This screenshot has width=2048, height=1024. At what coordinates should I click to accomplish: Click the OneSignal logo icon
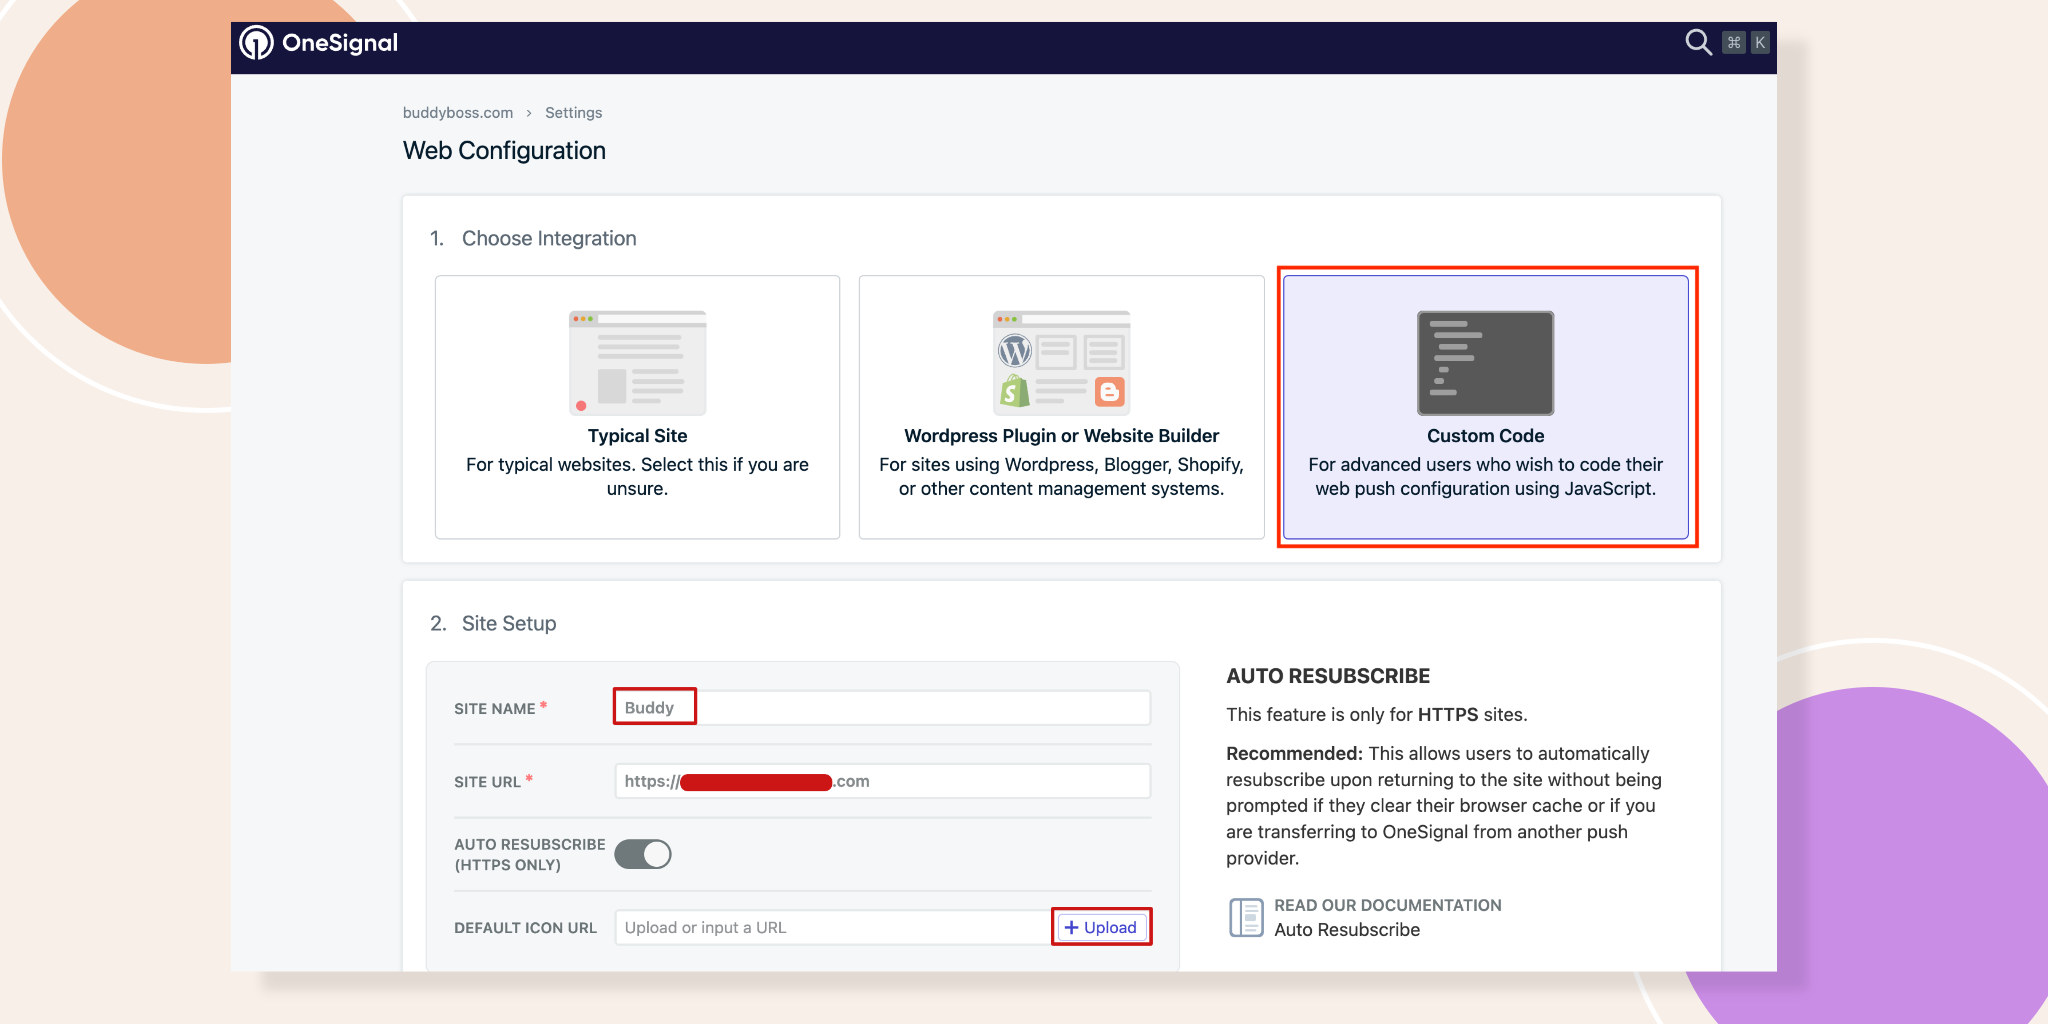click(256, 43)
